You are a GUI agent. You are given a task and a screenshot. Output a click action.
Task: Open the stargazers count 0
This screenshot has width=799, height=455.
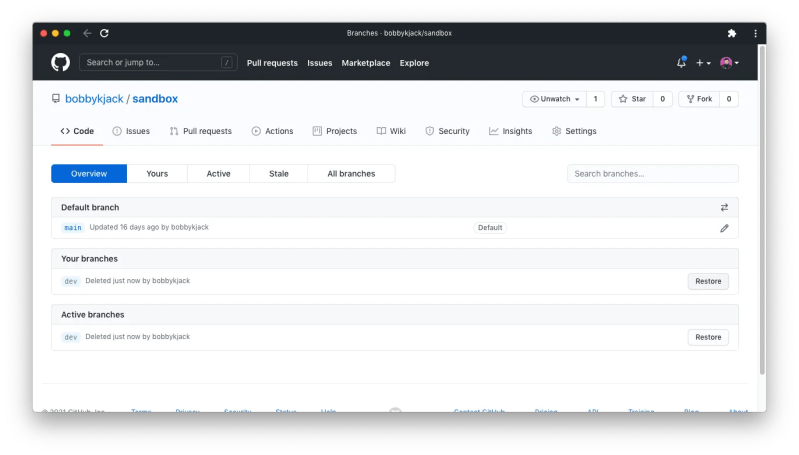(x=662, y=99)
